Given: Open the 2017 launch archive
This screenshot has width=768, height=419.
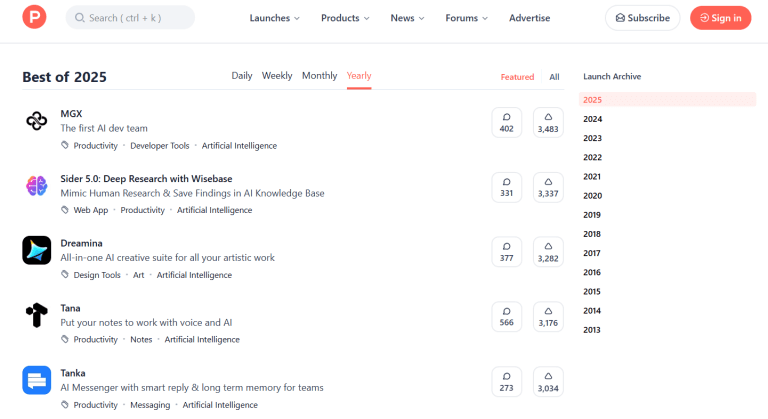Looking at the screenshot, I should click(592, 253).
